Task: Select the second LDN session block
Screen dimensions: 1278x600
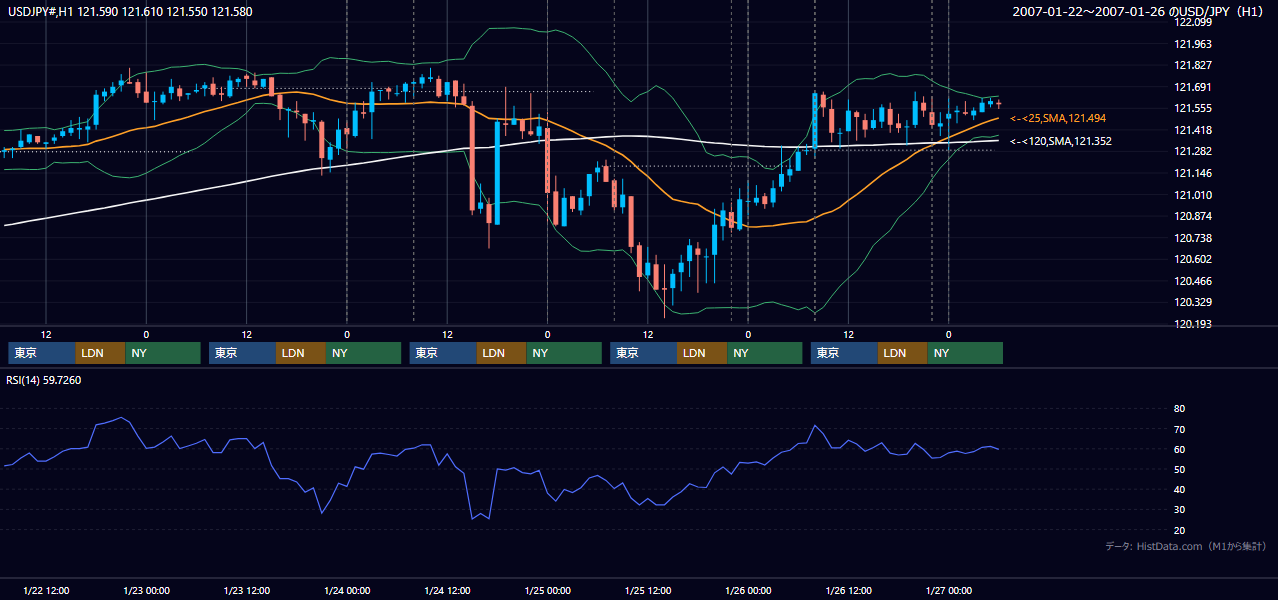Action: 301,353
